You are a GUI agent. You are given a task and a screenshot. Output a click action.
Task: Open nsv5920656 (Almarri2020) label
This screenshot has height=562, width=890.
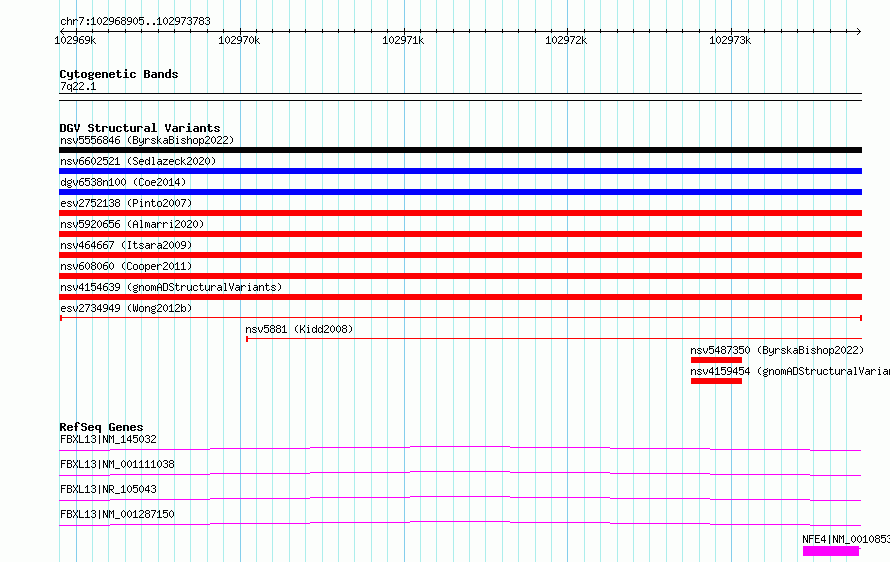click(x=132, y=224)
